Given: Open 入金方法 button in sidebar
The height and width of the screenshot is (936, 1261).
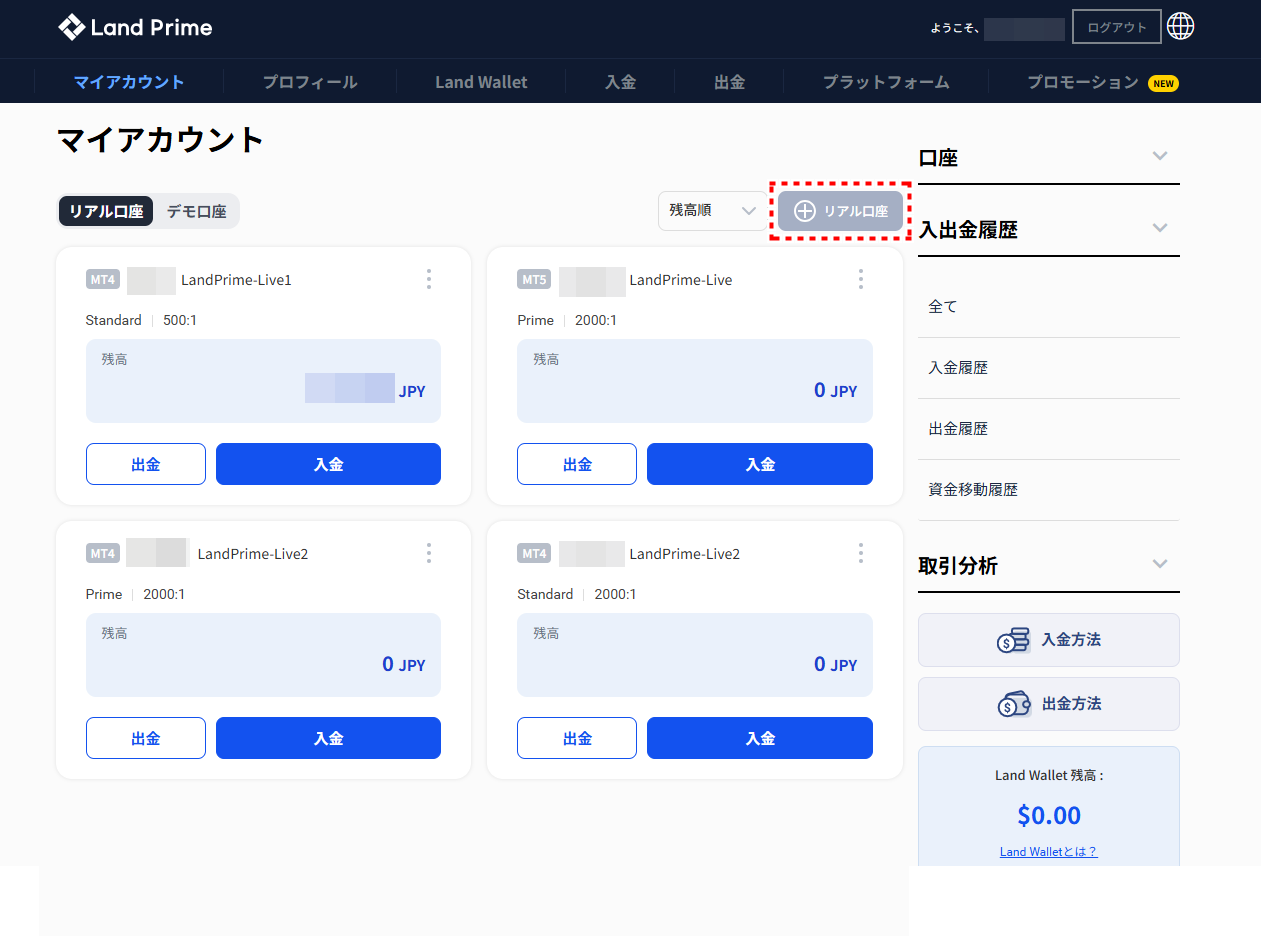Looking at the screenshot, I should coord(1049,640).
